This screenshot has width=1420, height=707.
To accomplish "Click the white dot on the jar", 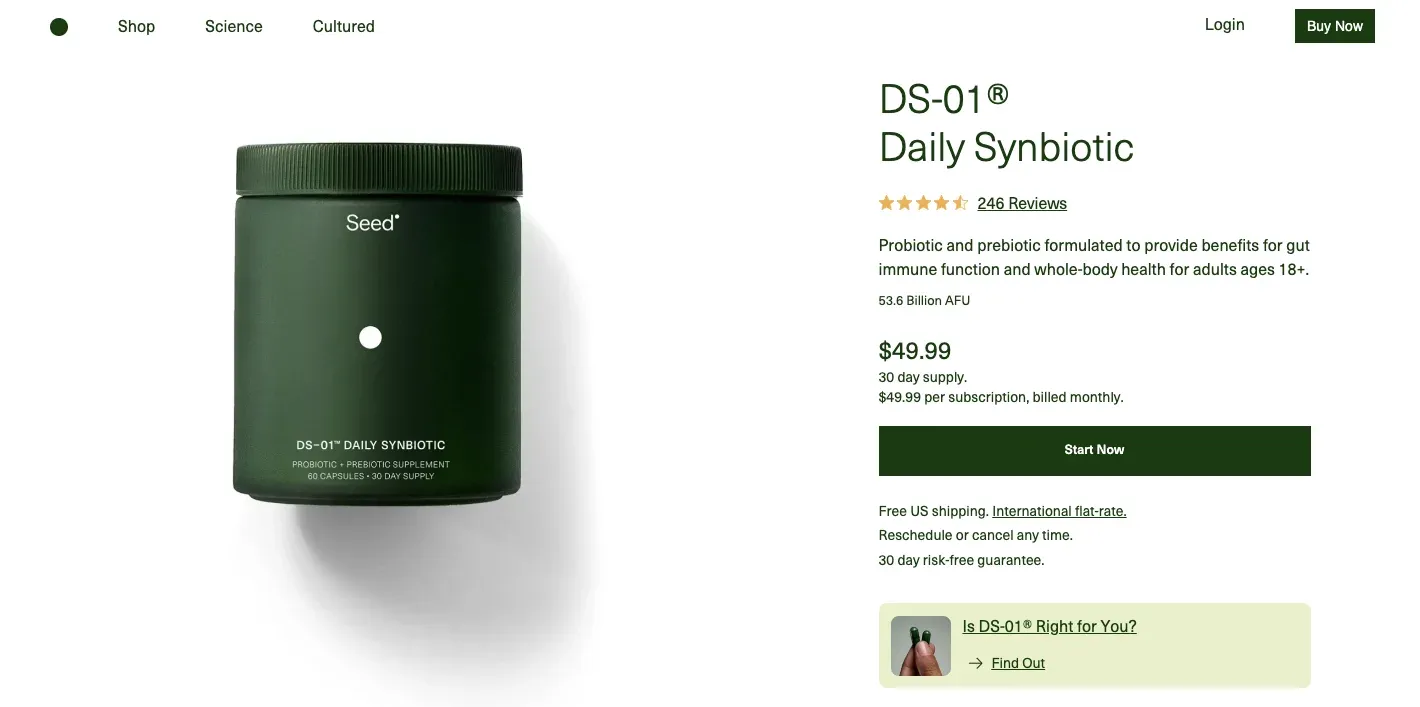I will [370, 338].
